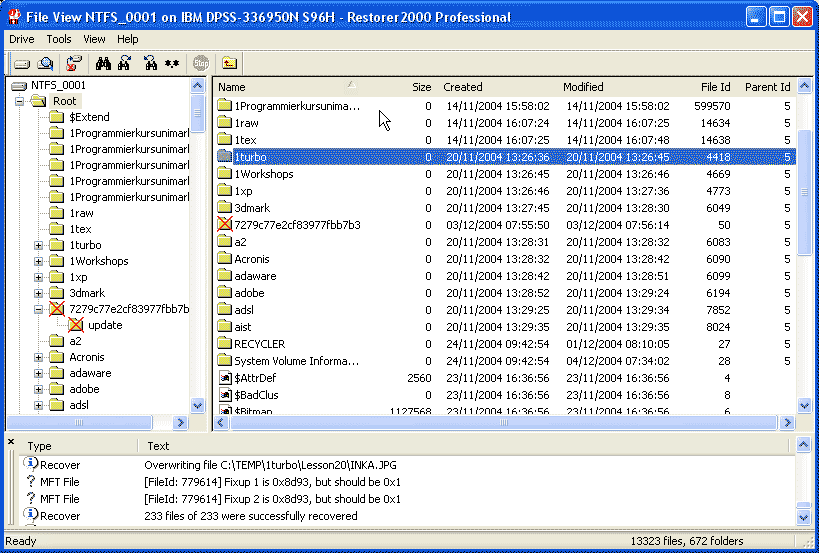Click the scan drive magnifier toolbar icon
The height and width of the screenshot is (553, 819).
[x=45, y=64]
